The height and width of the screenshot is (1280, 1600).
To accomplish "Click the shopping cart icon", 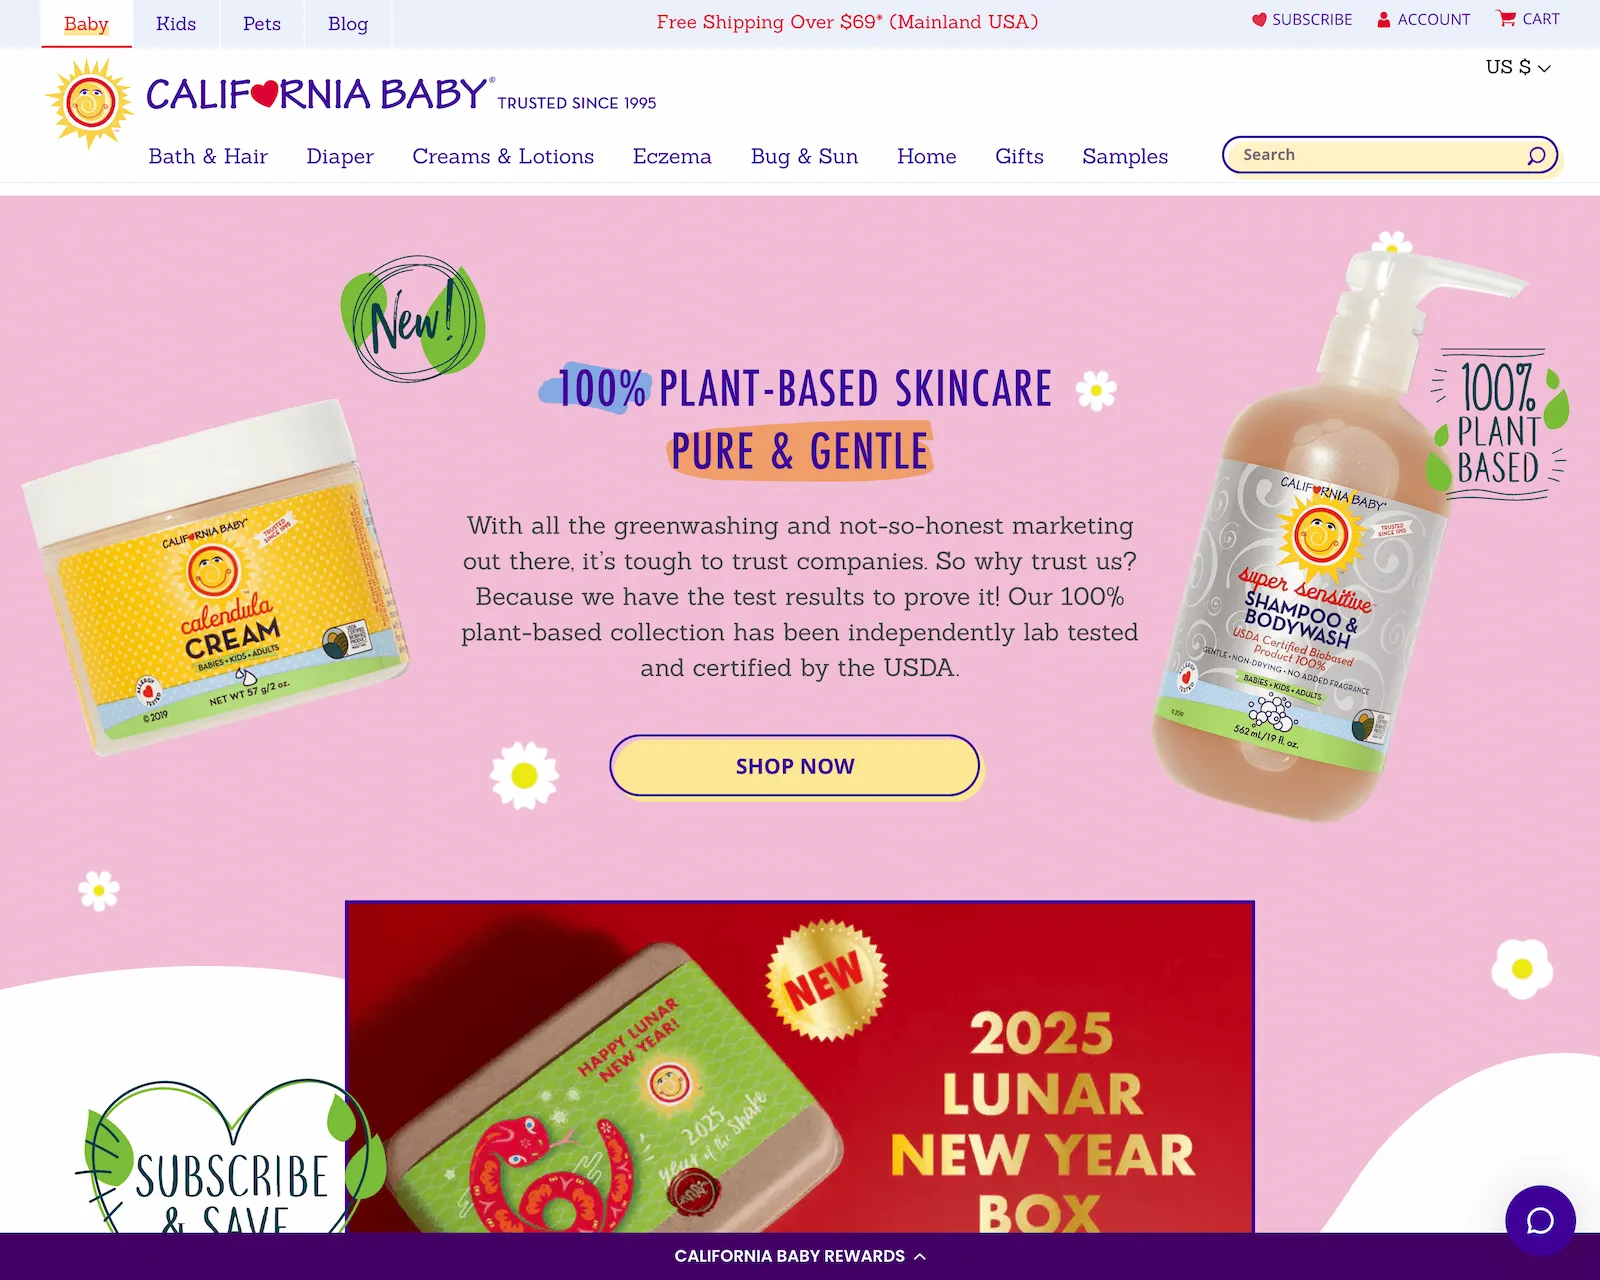I will pos(1506,18).
